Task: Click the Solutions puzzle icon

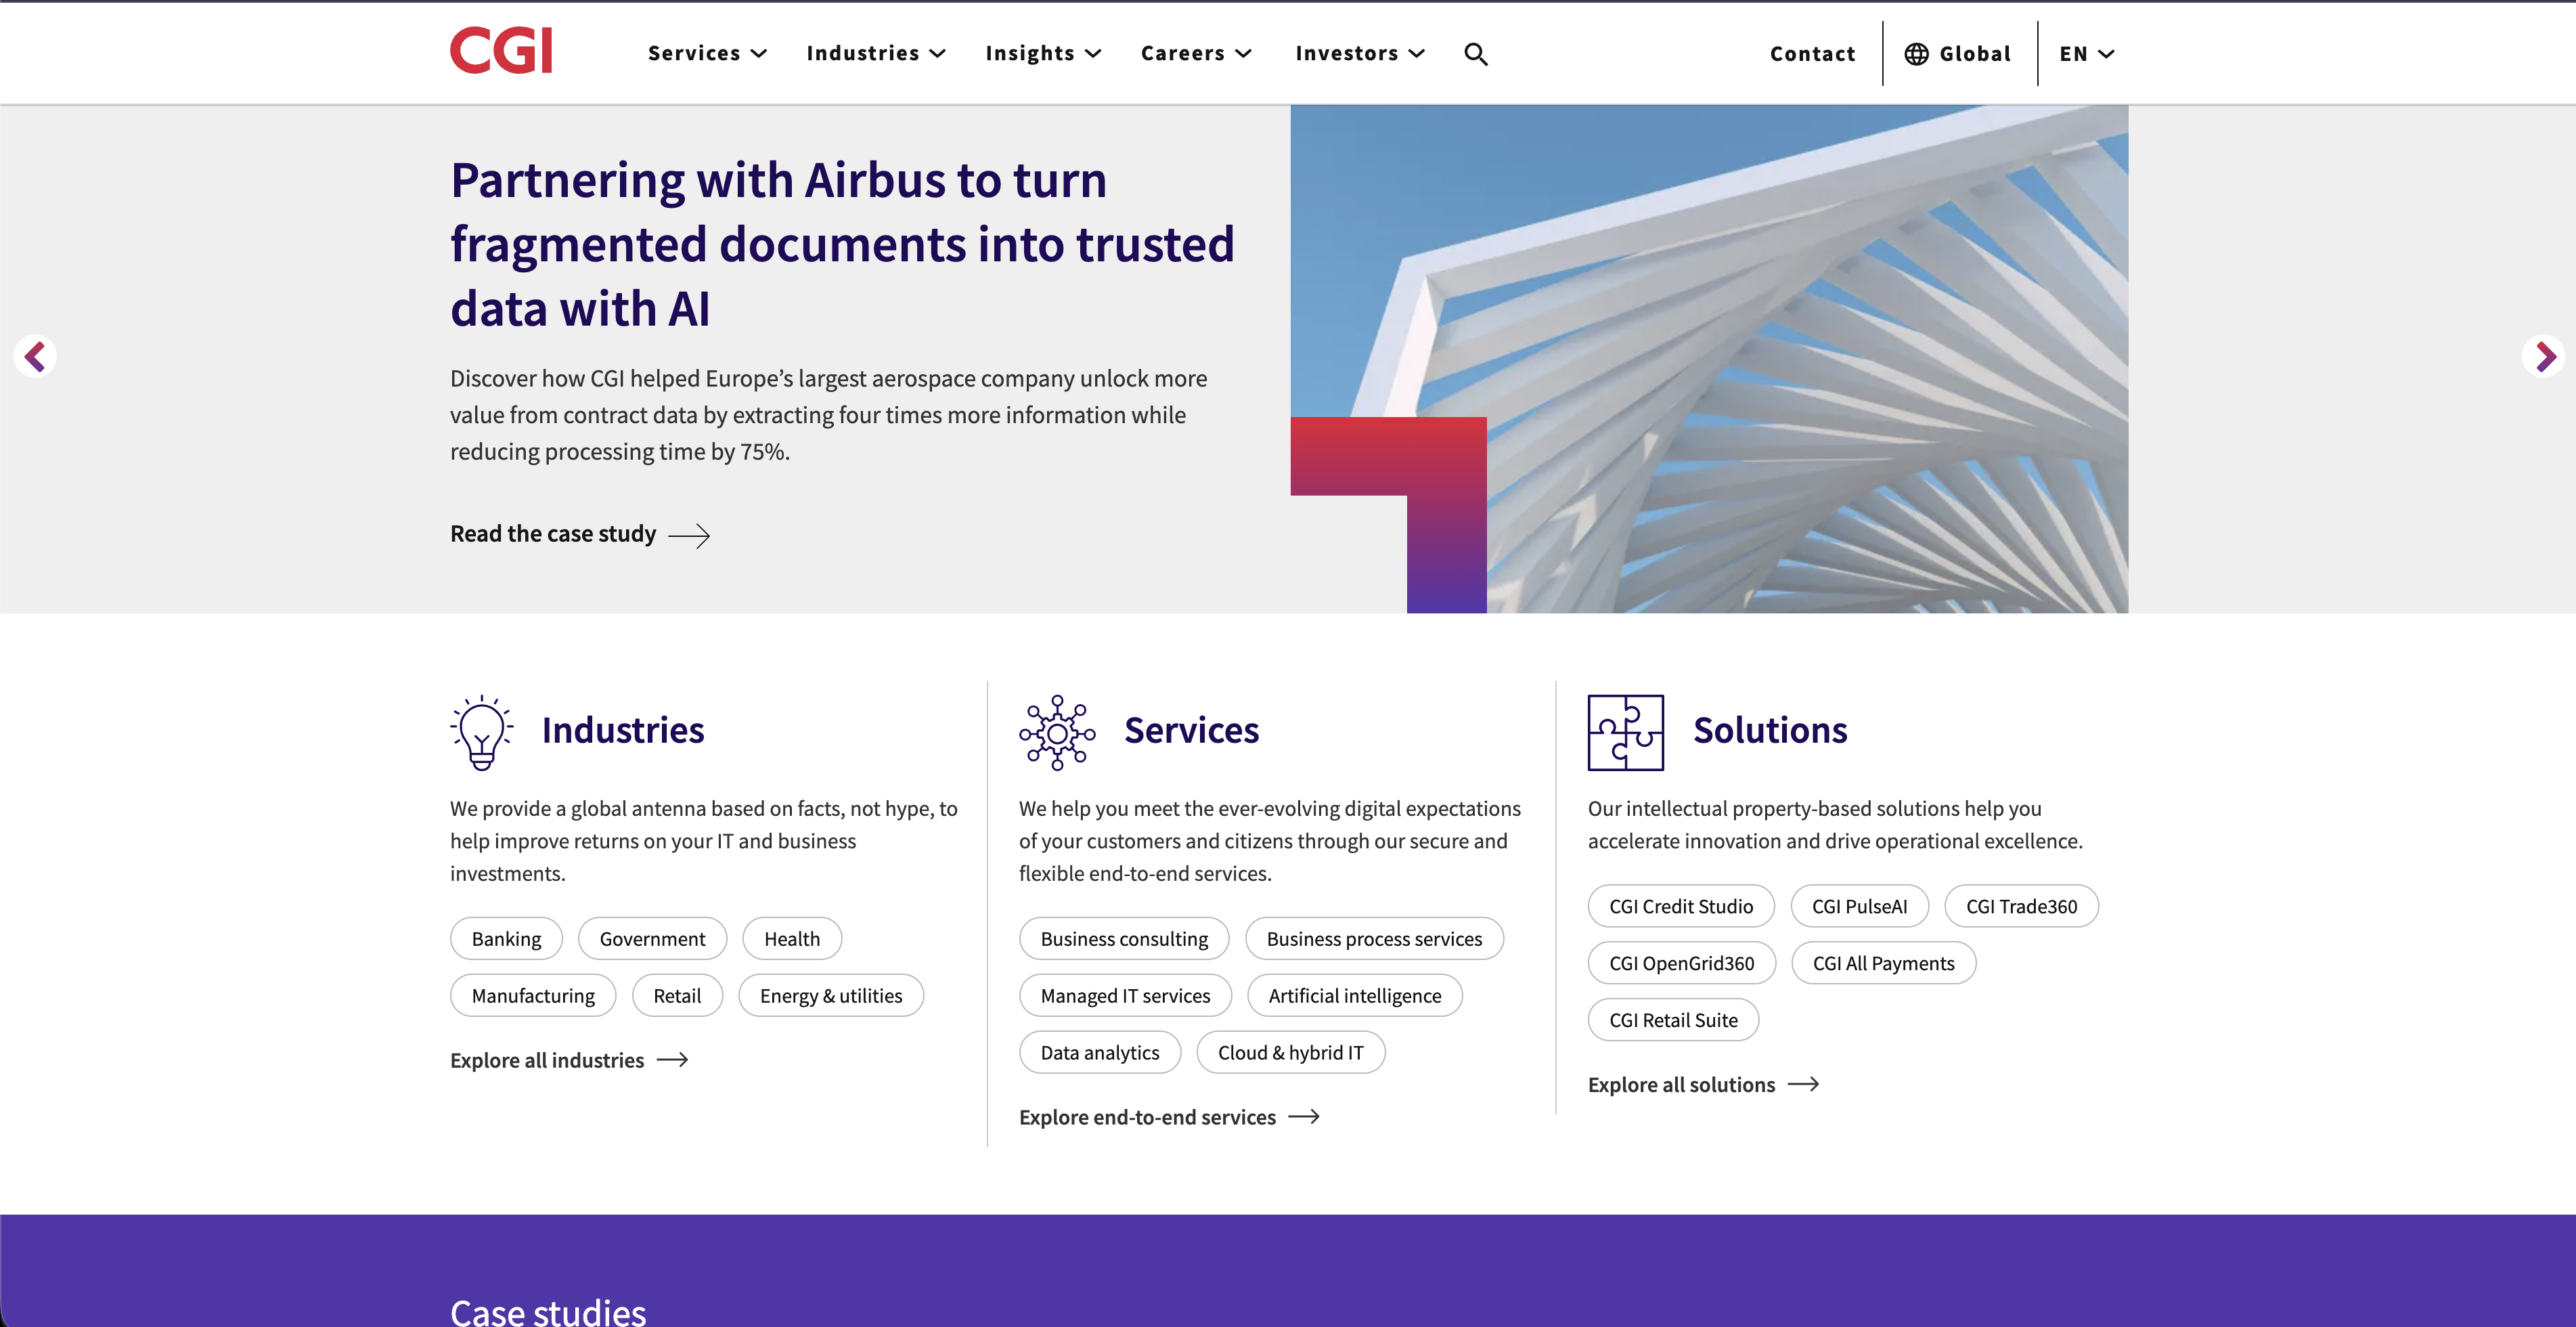Action: [1626, 732]
